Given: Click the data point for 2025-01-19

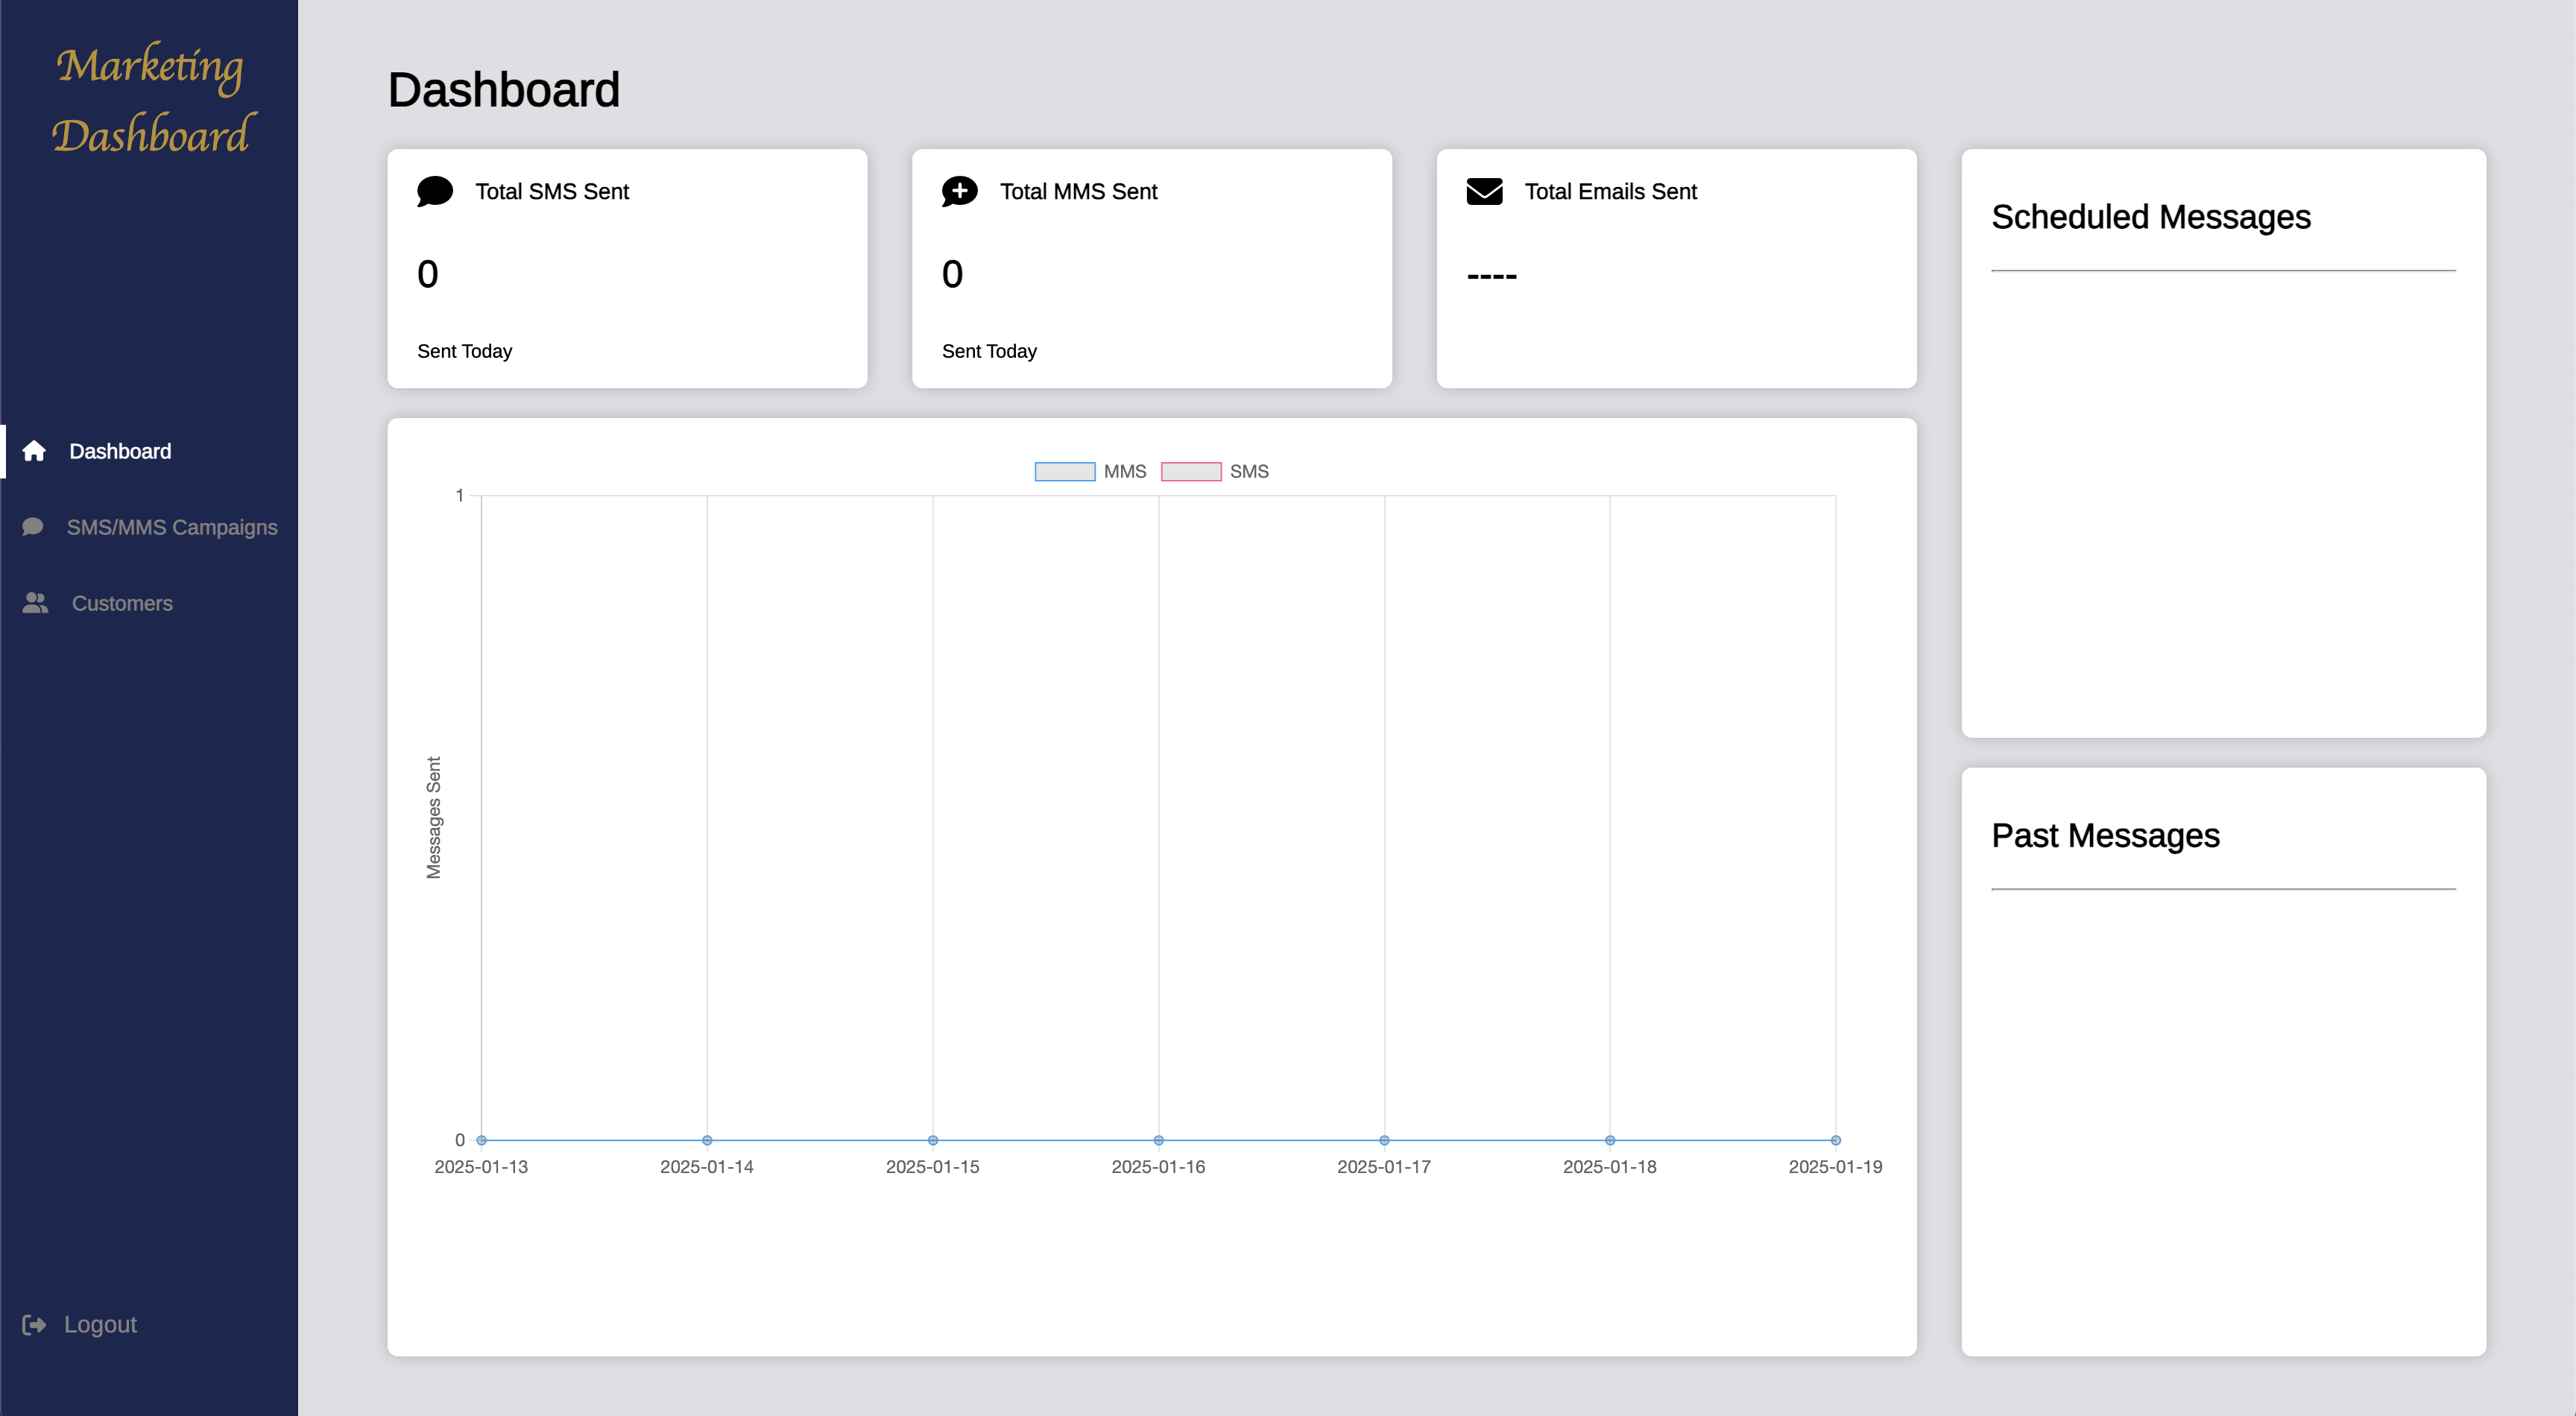Looking at the screenshot, I should (1836, 1140).
